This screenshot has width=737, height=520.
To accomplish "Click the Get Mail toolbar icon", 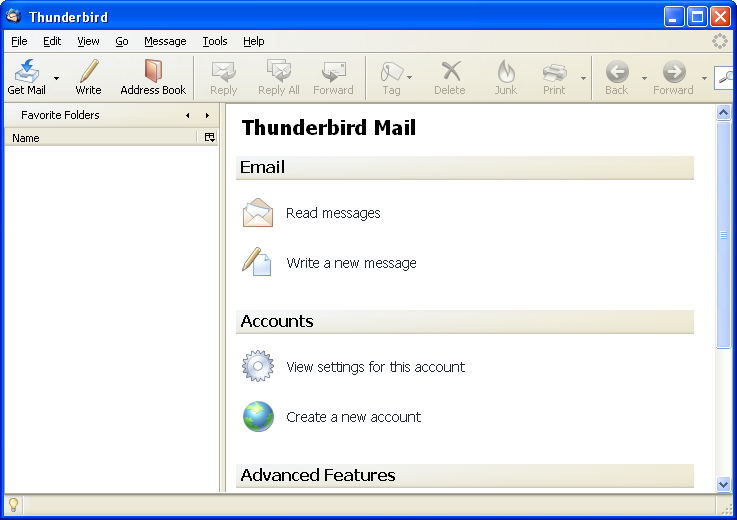I will tap(26, 71).
